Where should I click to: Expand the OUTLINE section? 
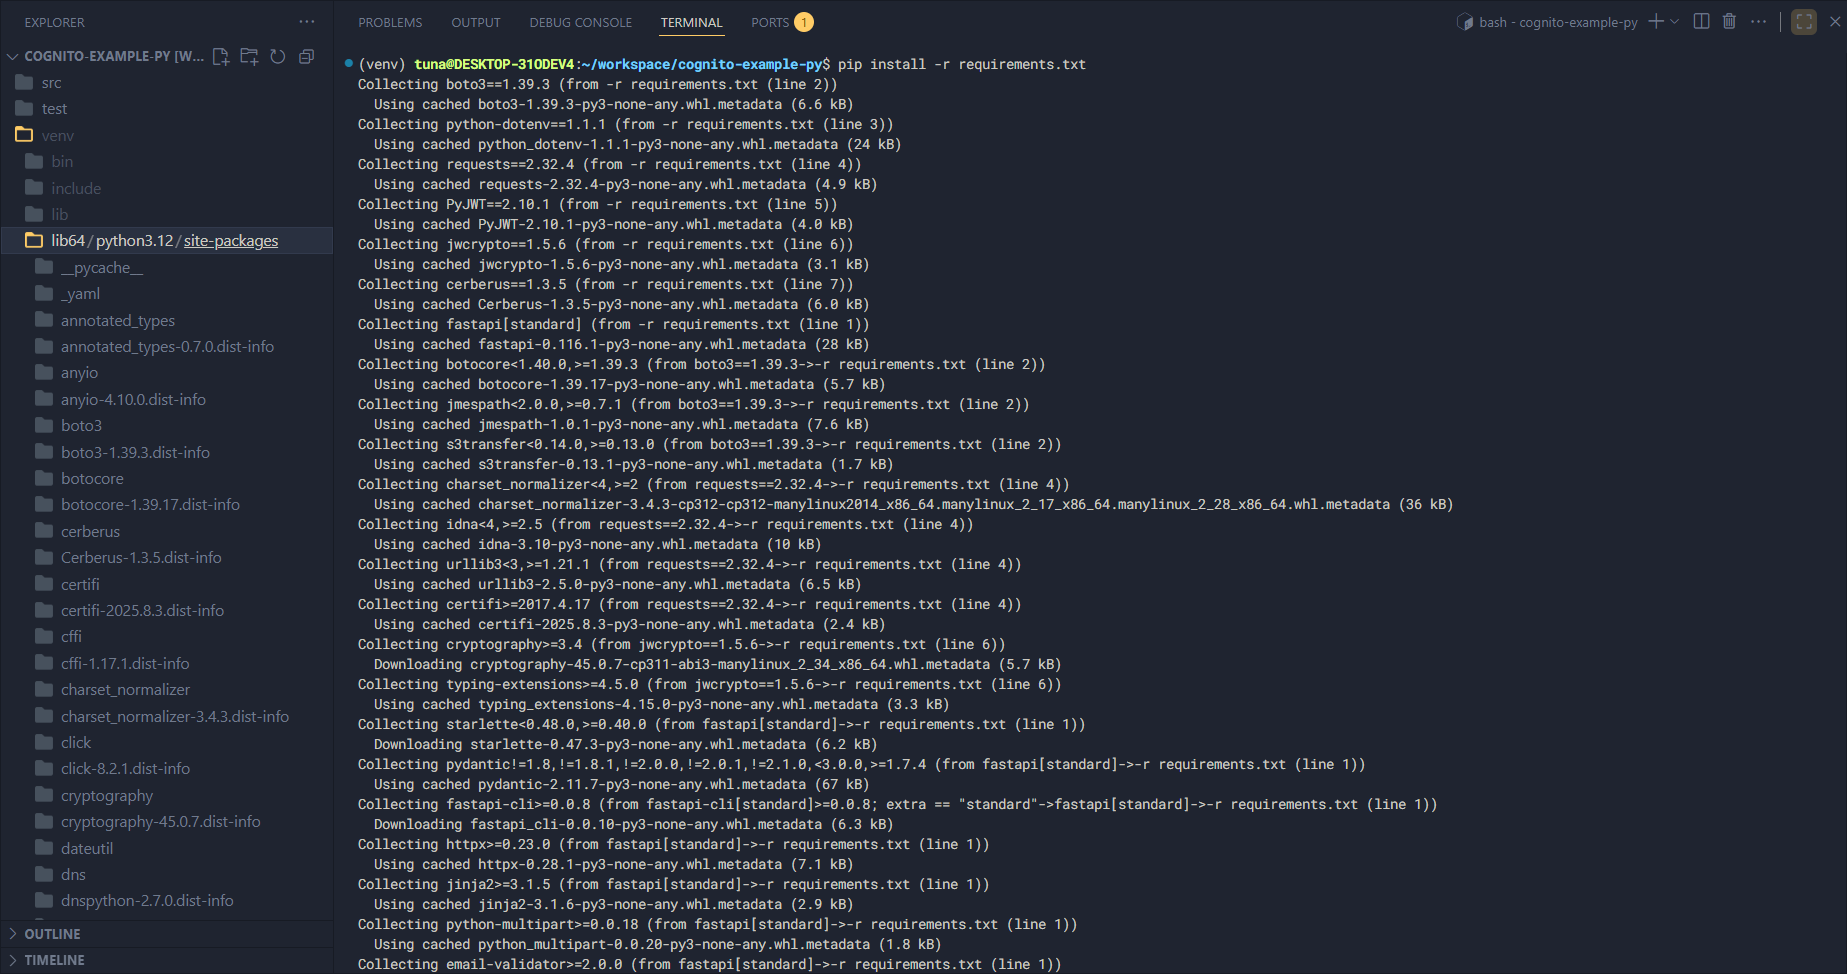point(52,934)
